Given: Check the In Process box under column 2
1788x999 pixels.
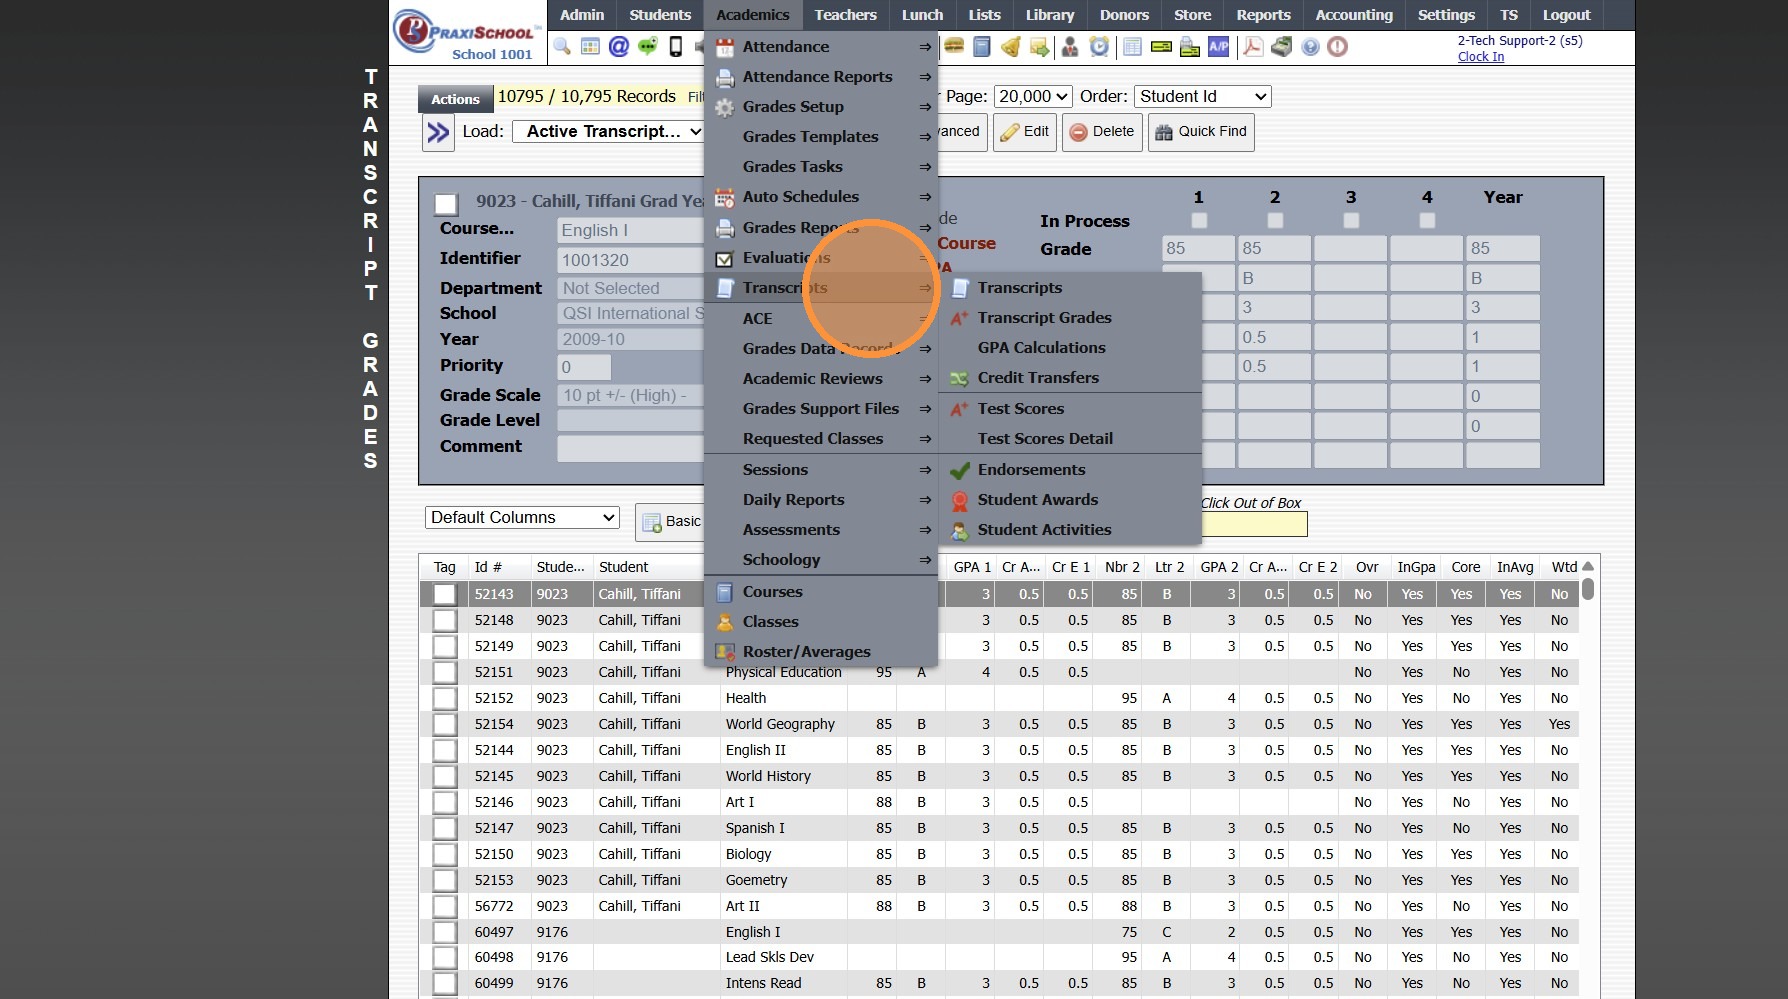Looking at the screenshot, I should click(x=1275, y=220).
